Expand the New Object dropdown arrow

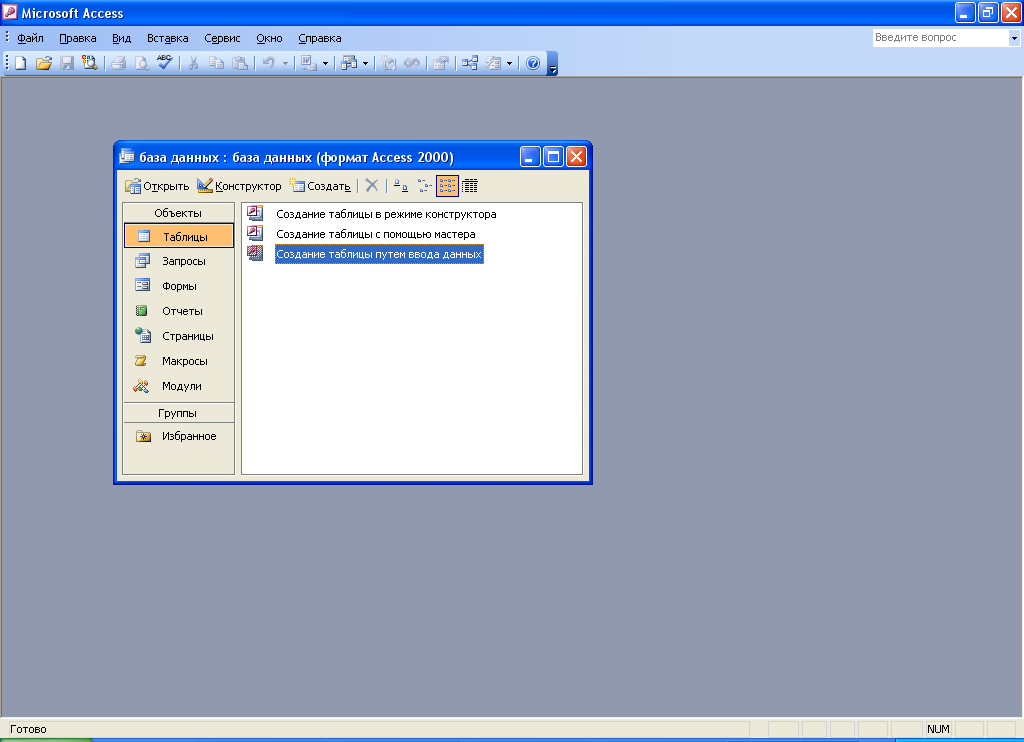tap(509, 63)
